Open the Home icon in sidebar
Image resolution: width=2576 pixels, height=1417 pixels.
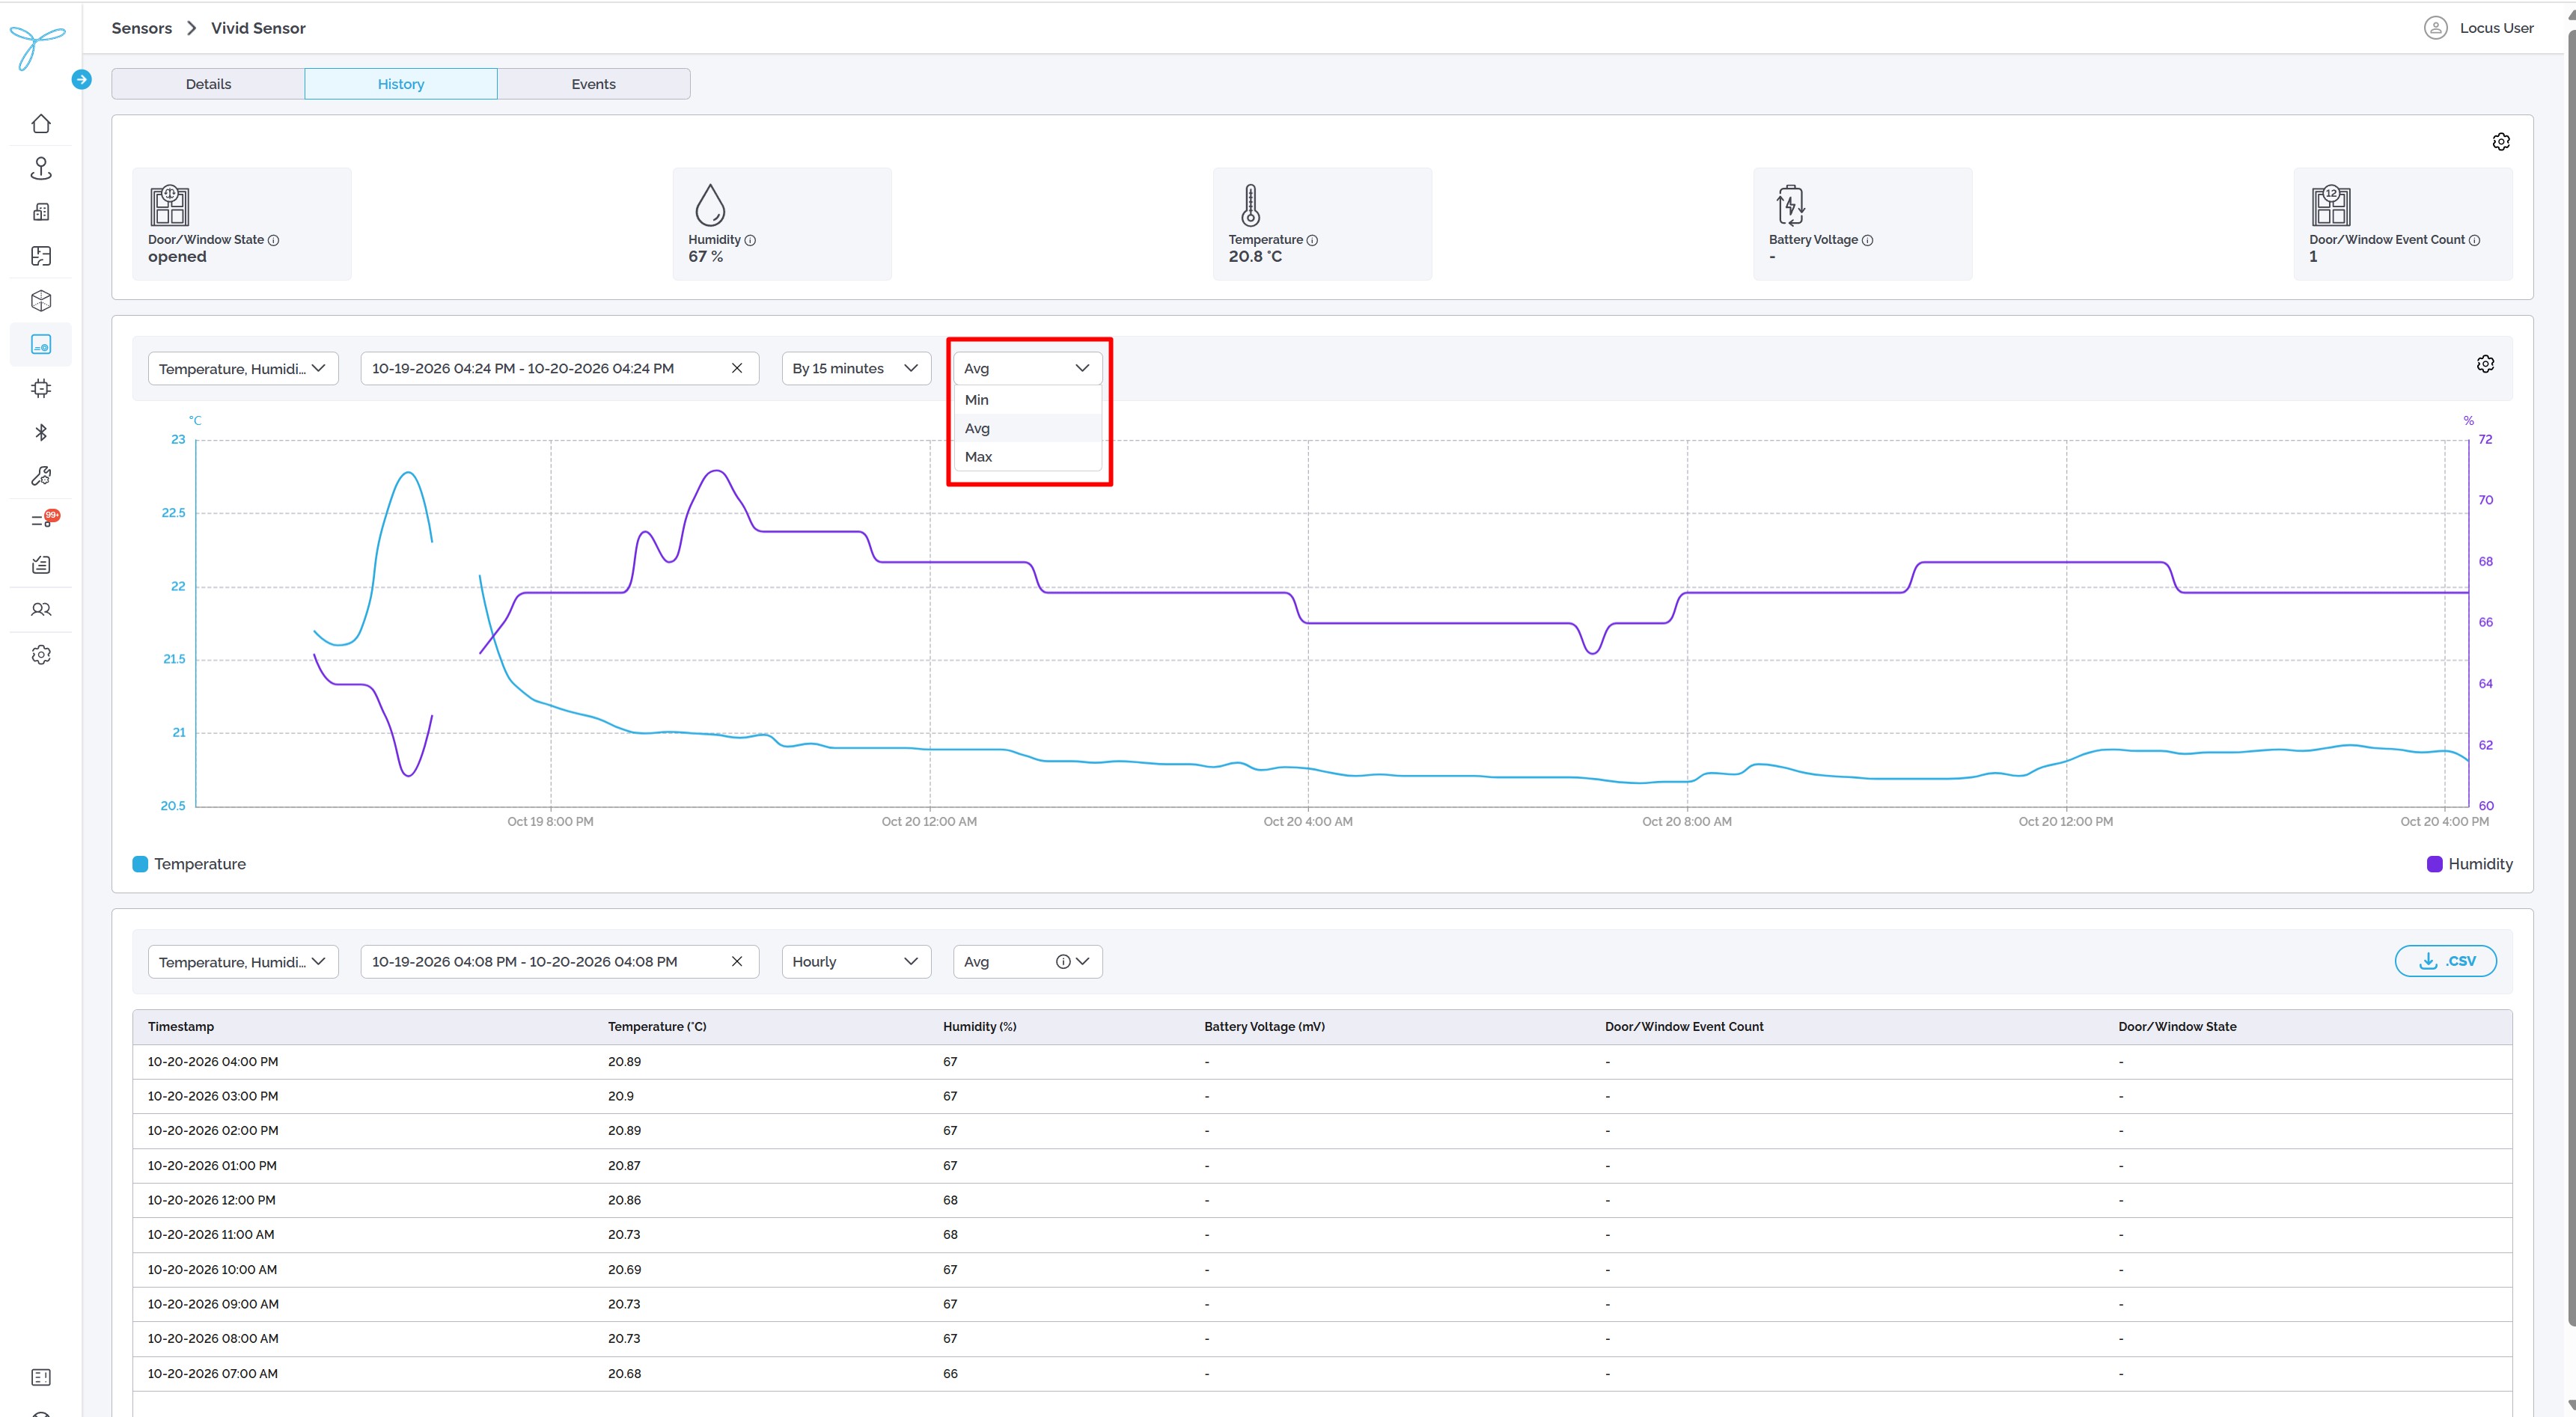41,124
